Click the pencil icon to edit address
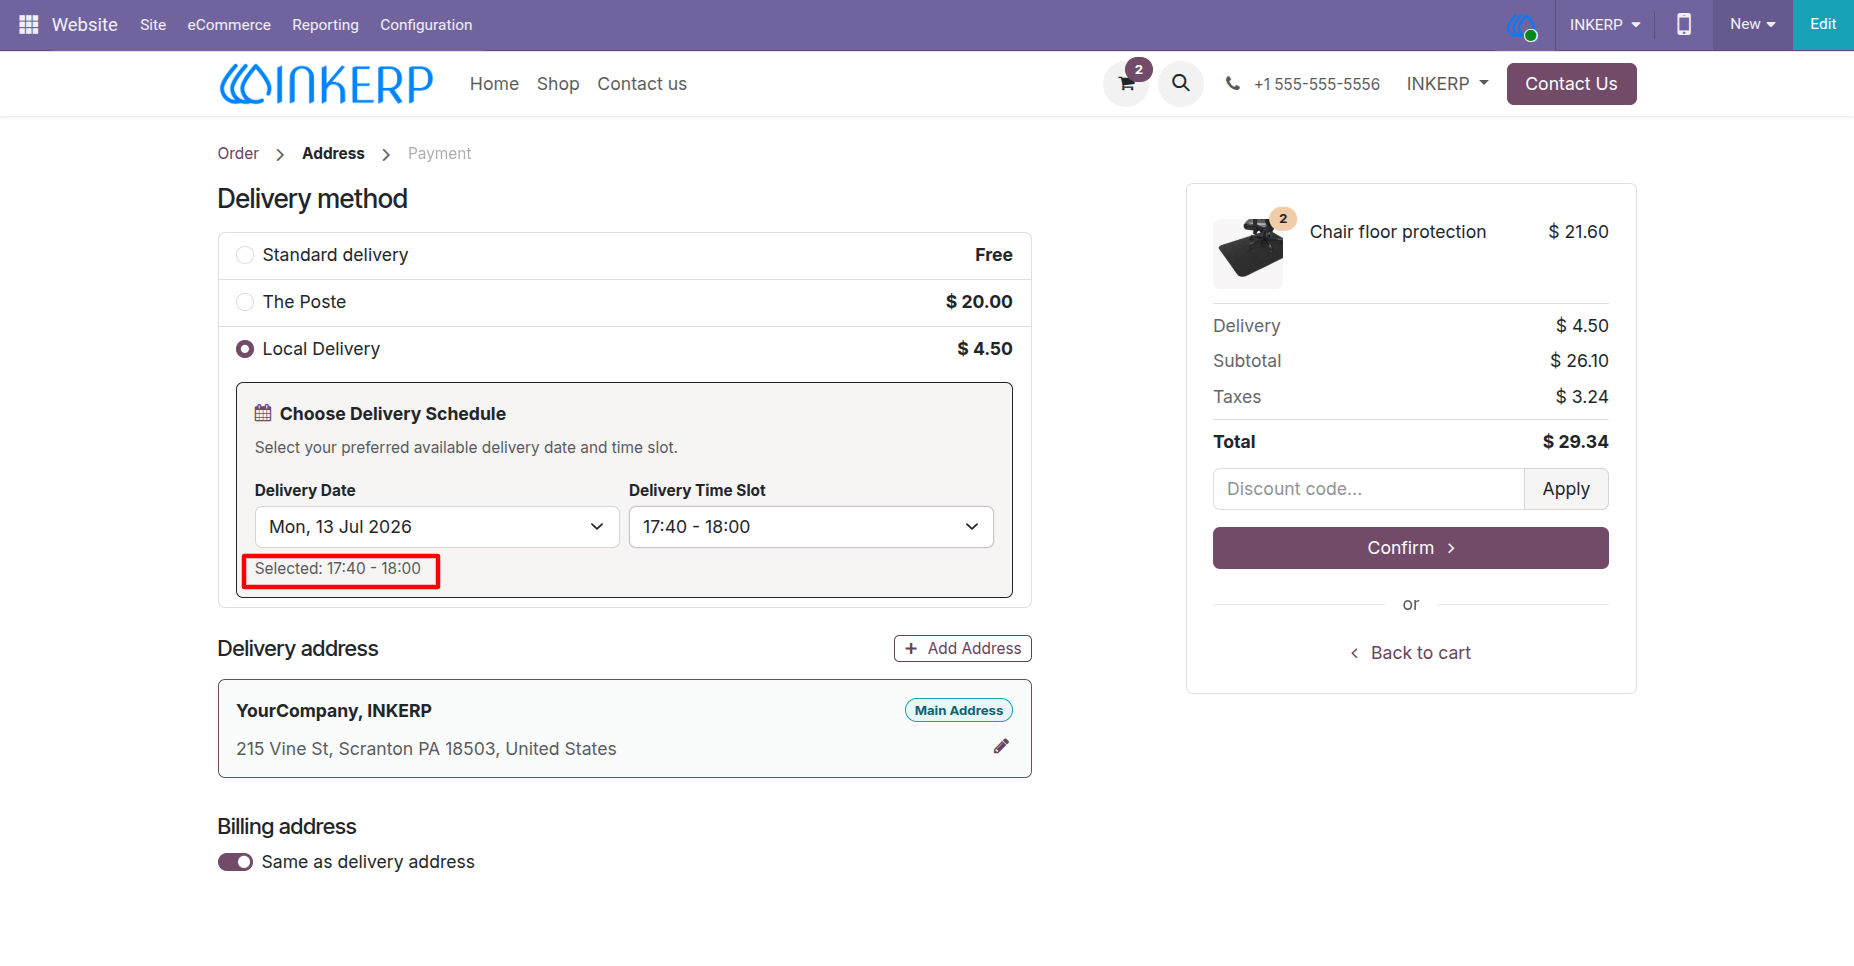Image resolution: width=1854 pixels, height=966 pixels. (1001, 746)
